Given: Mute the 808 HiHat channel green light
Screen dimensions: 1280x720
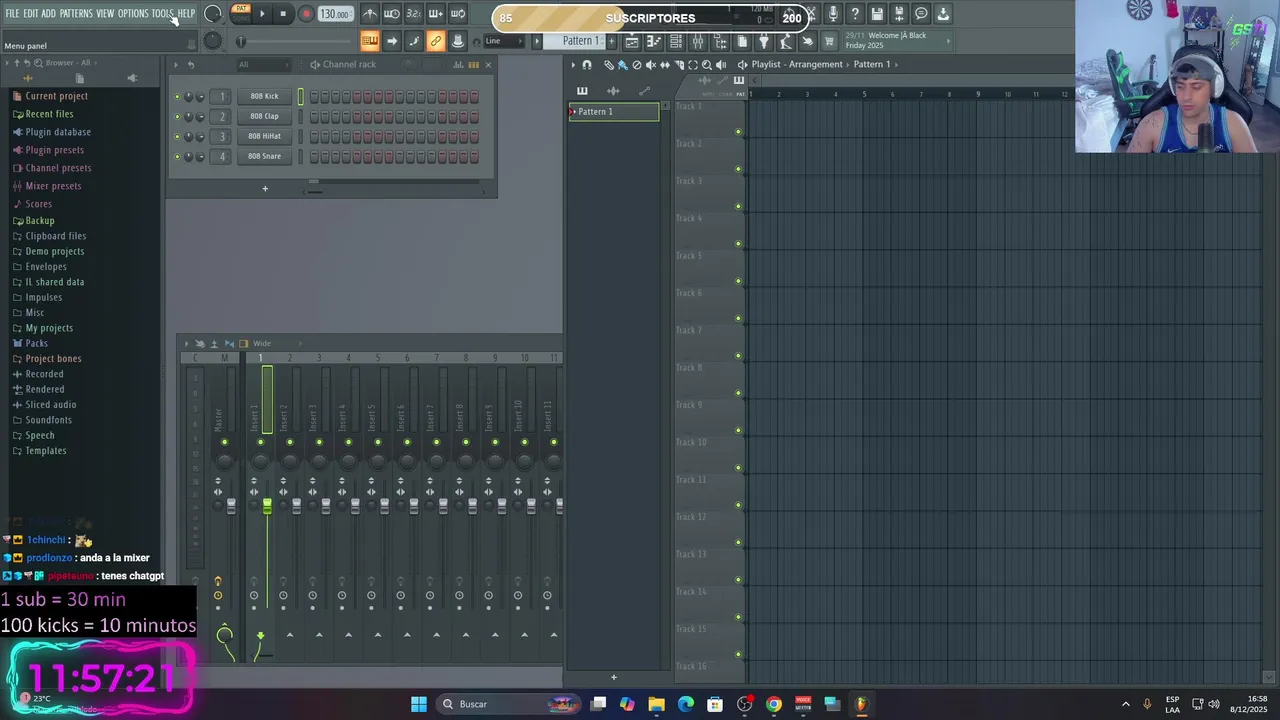Looking at the screenshot, I should [x=177, y=137].
